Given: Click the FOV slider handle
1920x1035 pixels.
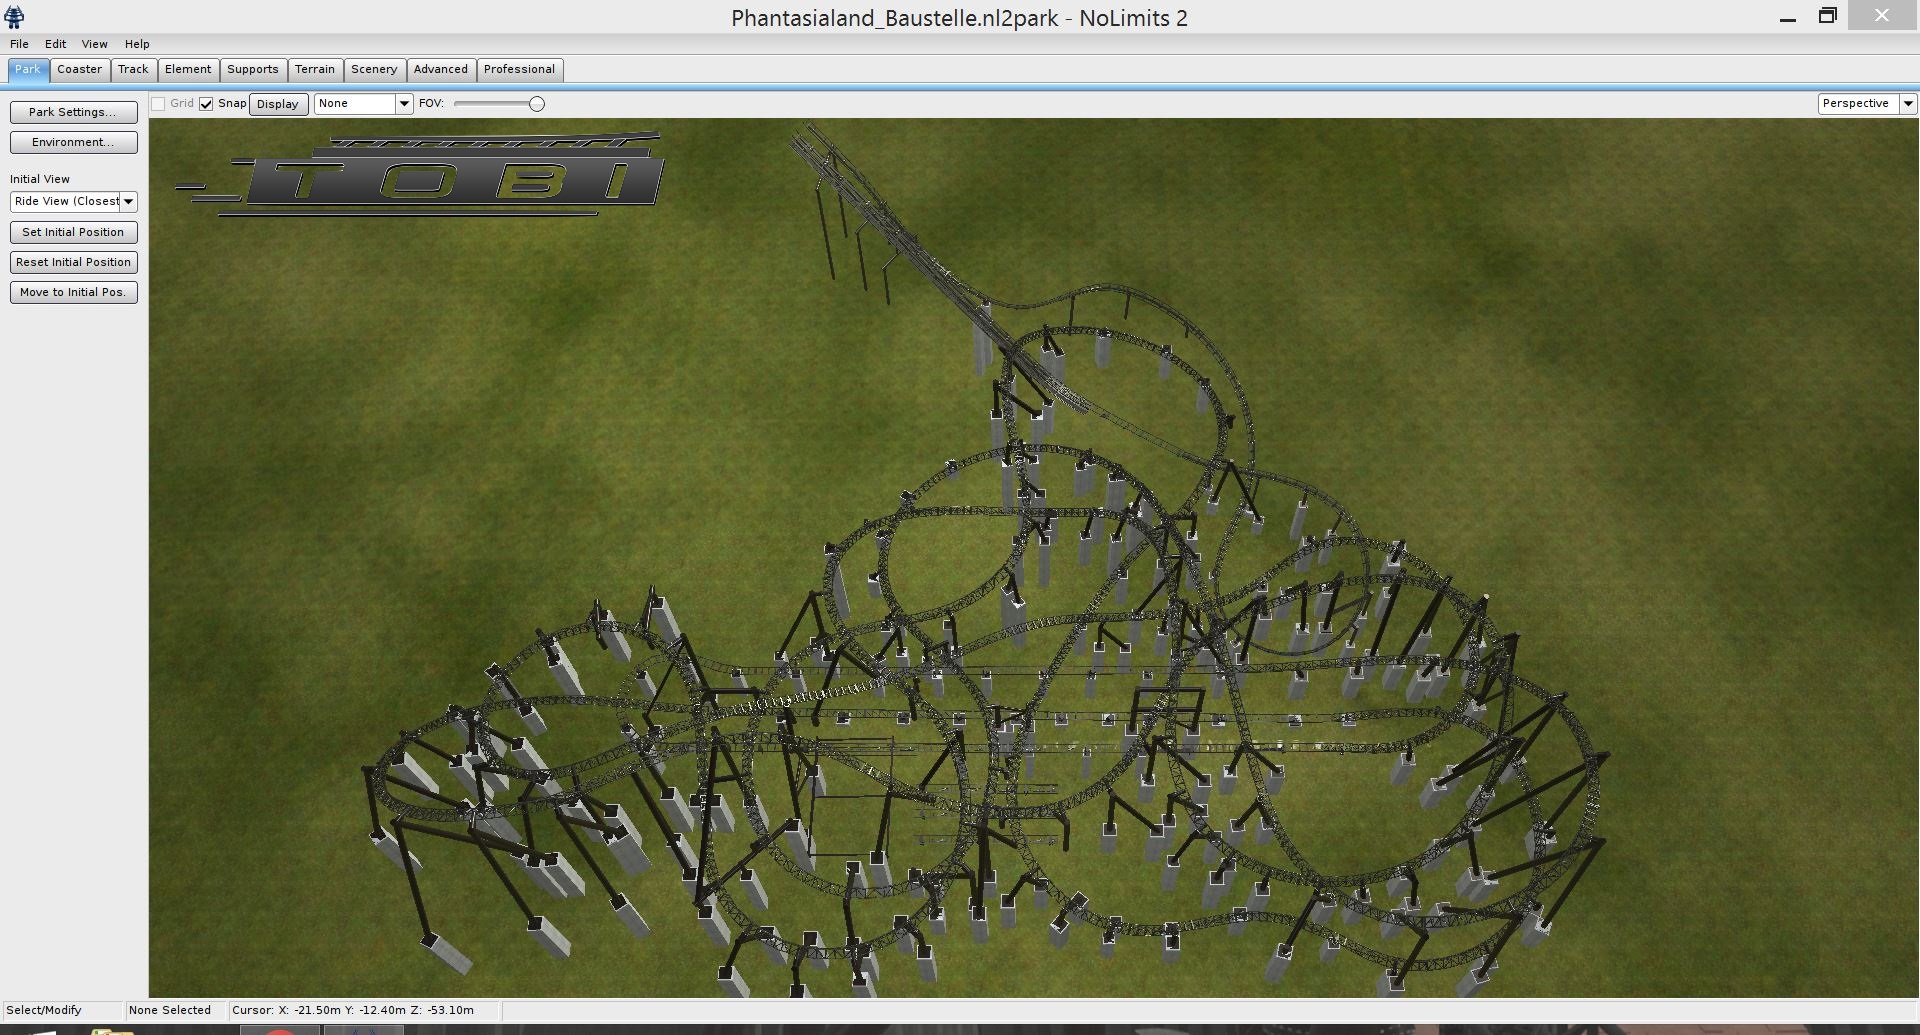Looking at the screenshot, I should tap(537, 104).
